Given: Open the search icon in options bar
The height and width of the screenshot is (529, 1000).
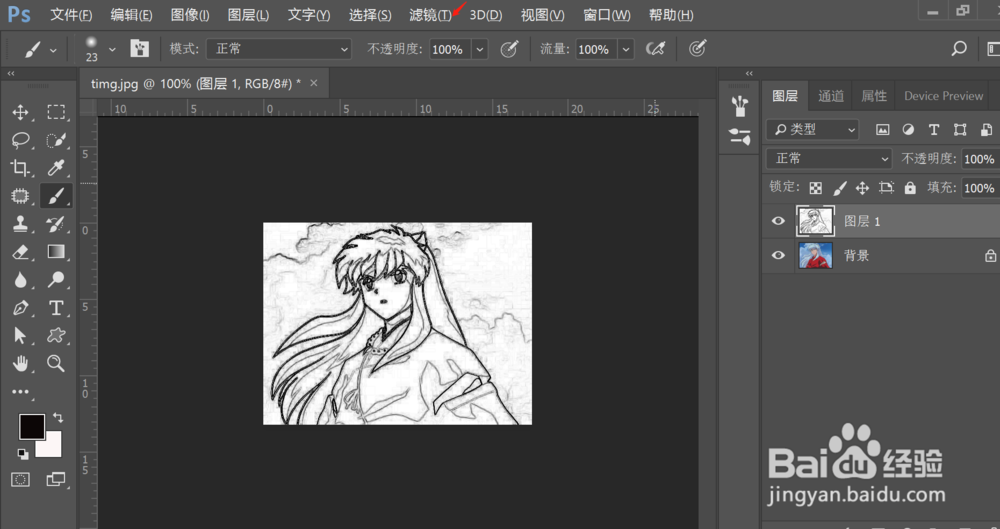Looking at the screenshot, I should pyautogui.click(x=959, y=48).
